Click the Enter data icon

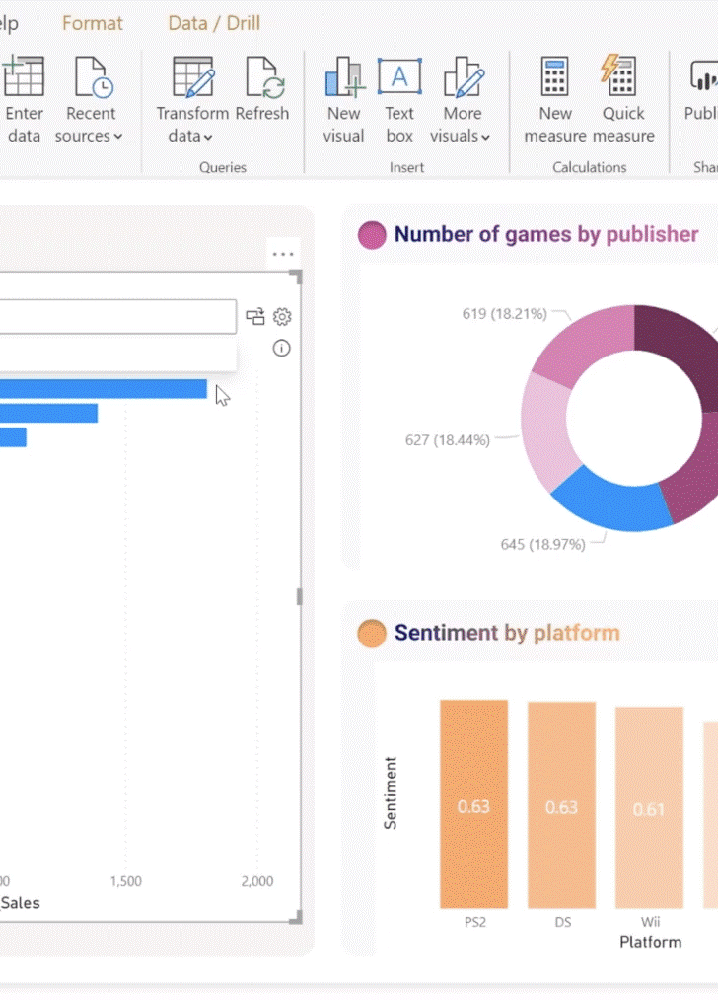(23, 77)
